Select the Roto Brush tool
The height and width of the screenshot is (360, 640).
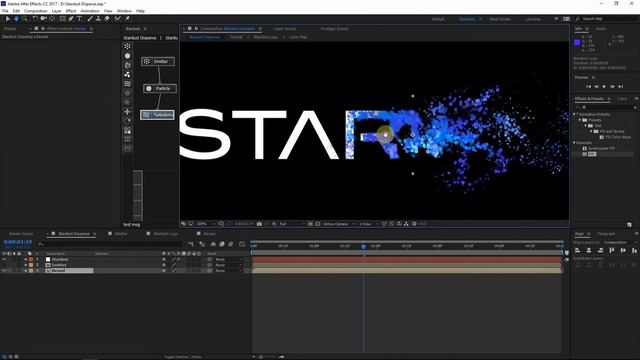click(118, 19)
